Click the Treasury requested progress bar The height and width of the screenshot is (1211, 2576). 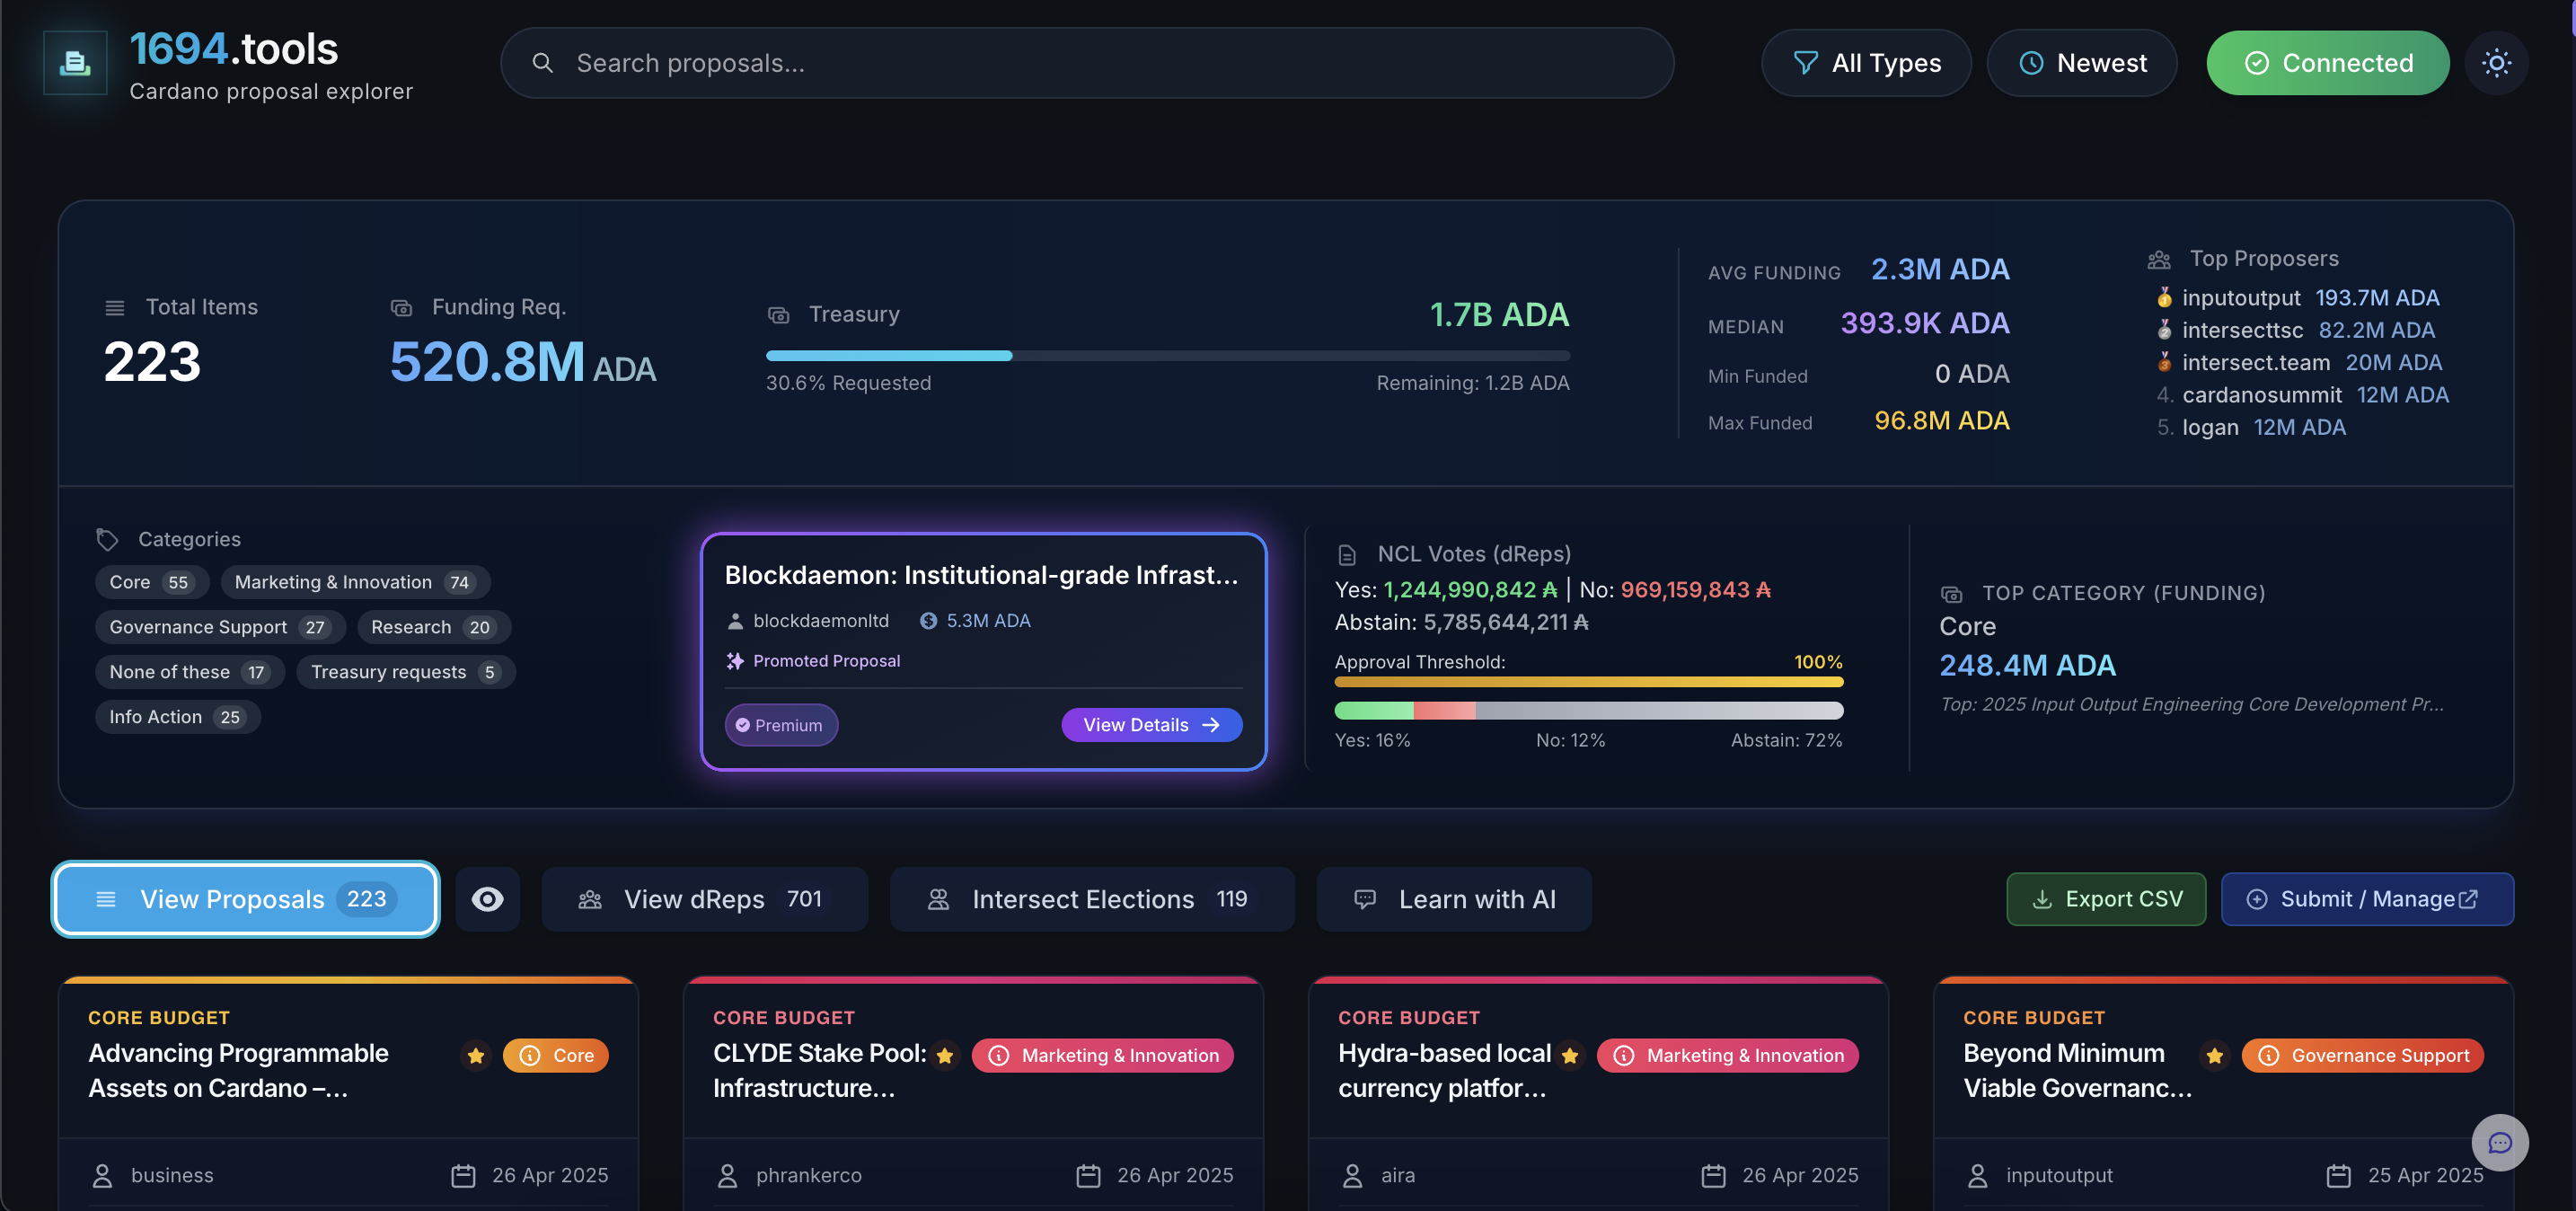point(1167,355)
